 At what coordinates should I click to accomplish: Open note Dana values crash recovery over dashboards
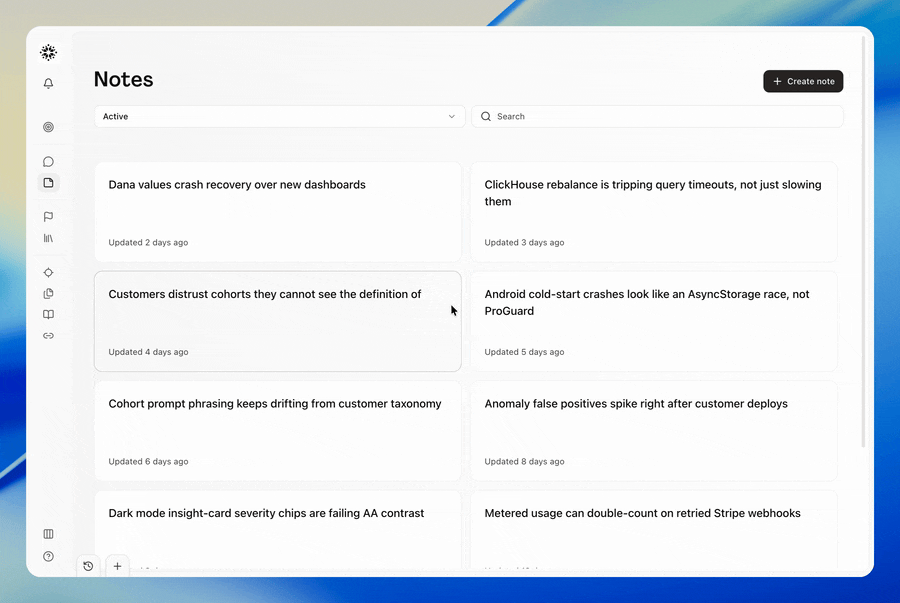[x=278, y=212]
